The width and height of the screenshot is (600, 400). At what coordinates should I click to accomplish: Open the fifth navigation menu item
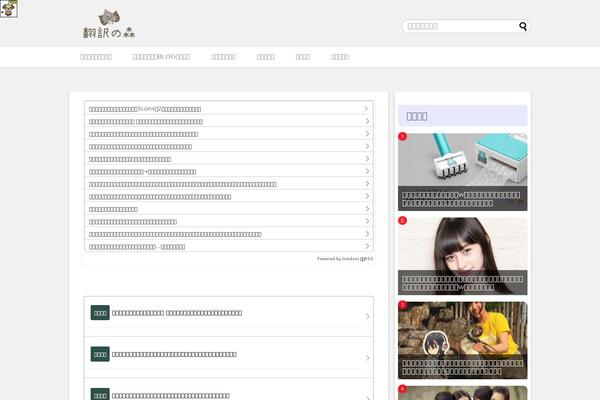tap(303, 57)
